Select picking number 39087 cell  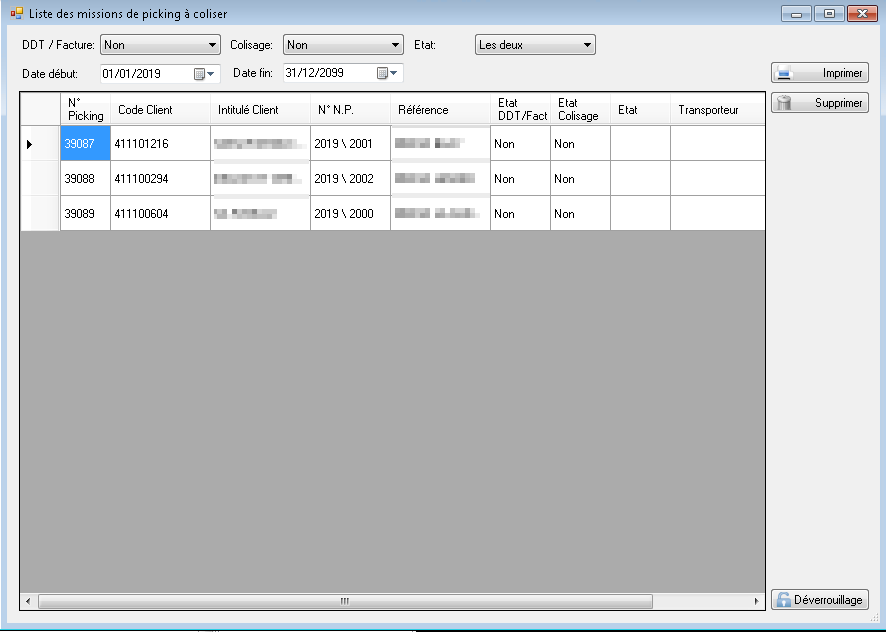click(x=85, y=144)
